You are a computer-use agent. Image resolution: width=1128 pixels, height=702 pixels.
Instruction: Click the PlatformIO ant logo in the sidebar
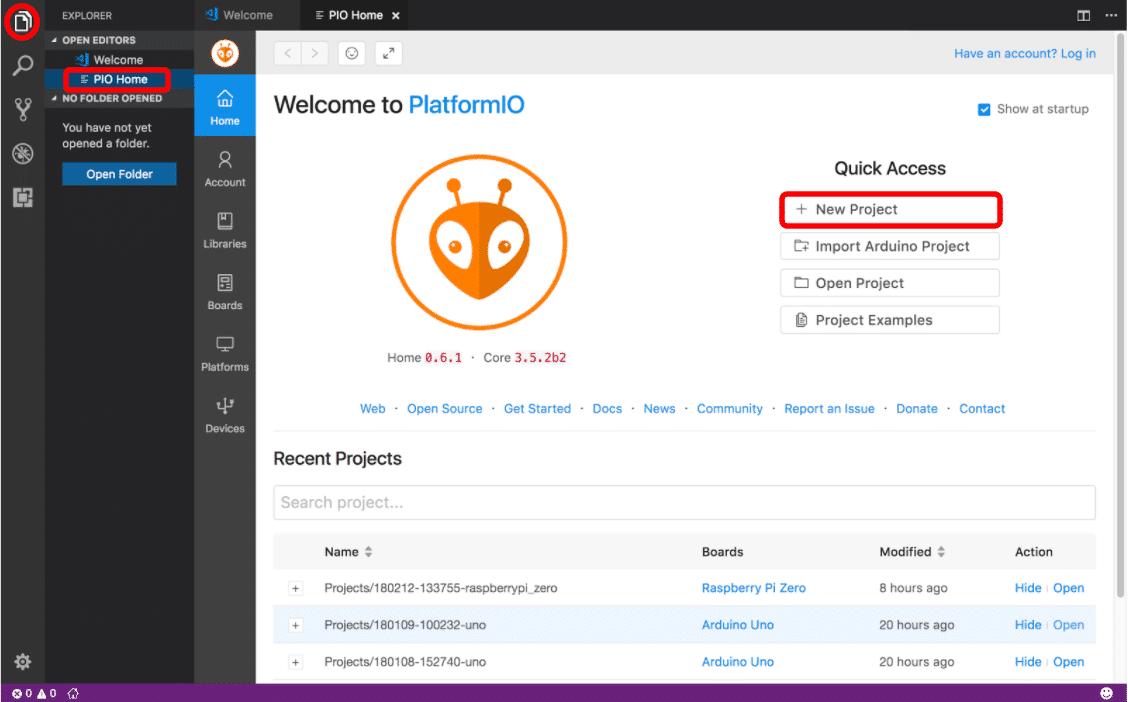click(x=224, y=53)
